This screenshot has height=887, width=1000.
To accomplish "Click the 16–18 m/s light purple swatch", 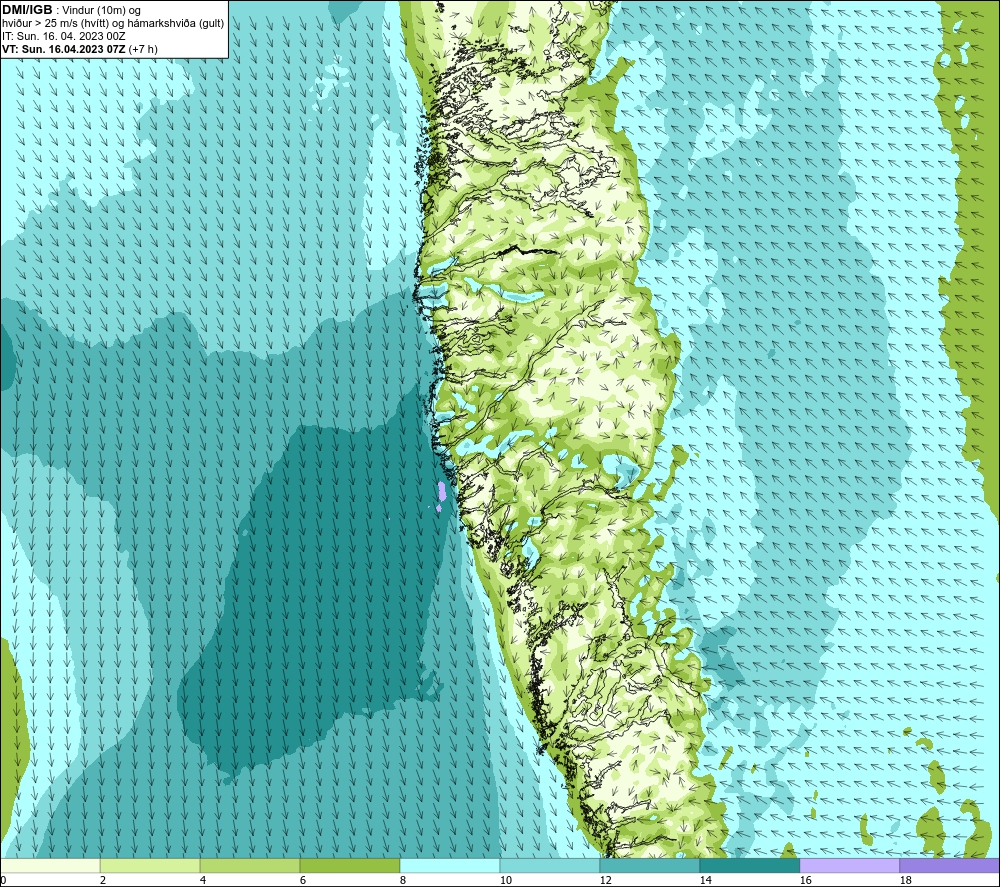I will (x=849, y=865).
